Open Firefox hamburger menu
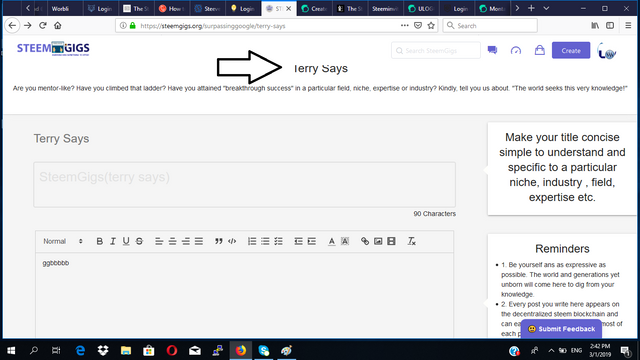This screenshot has height=360, width=640. 628,25
